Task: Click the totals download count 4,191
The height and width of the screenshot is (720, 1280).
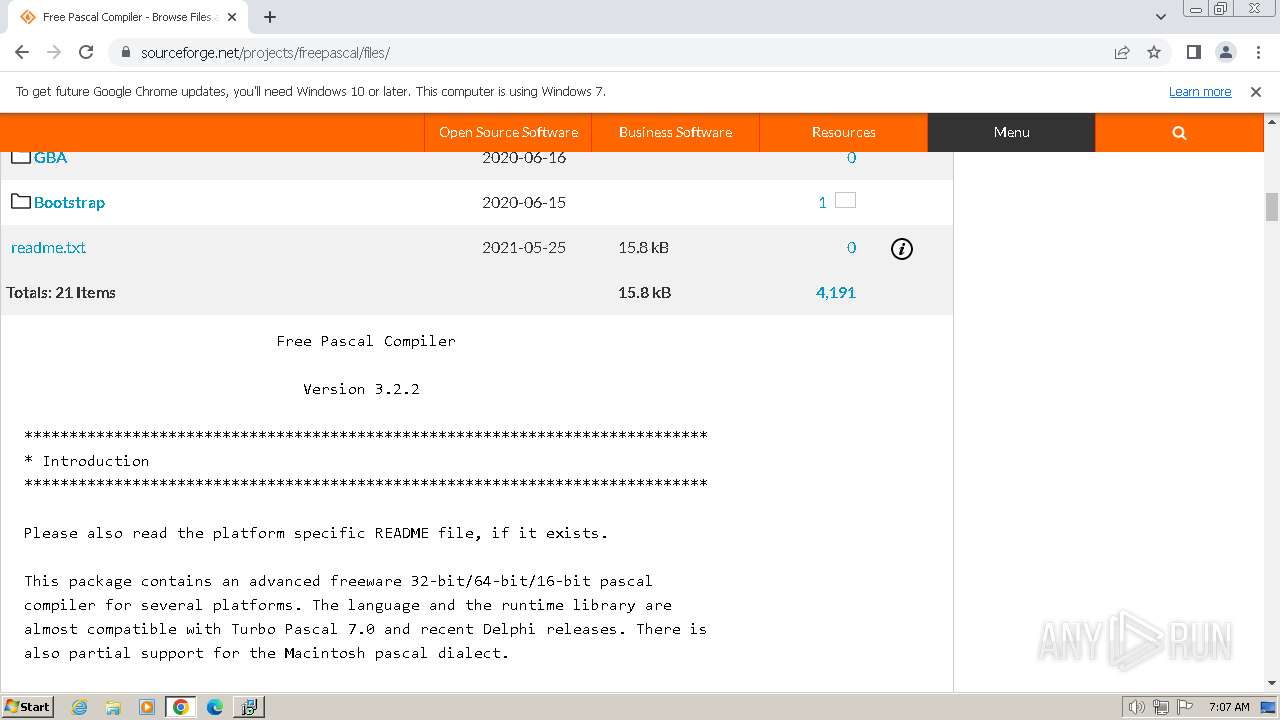Action: [835, 292]
